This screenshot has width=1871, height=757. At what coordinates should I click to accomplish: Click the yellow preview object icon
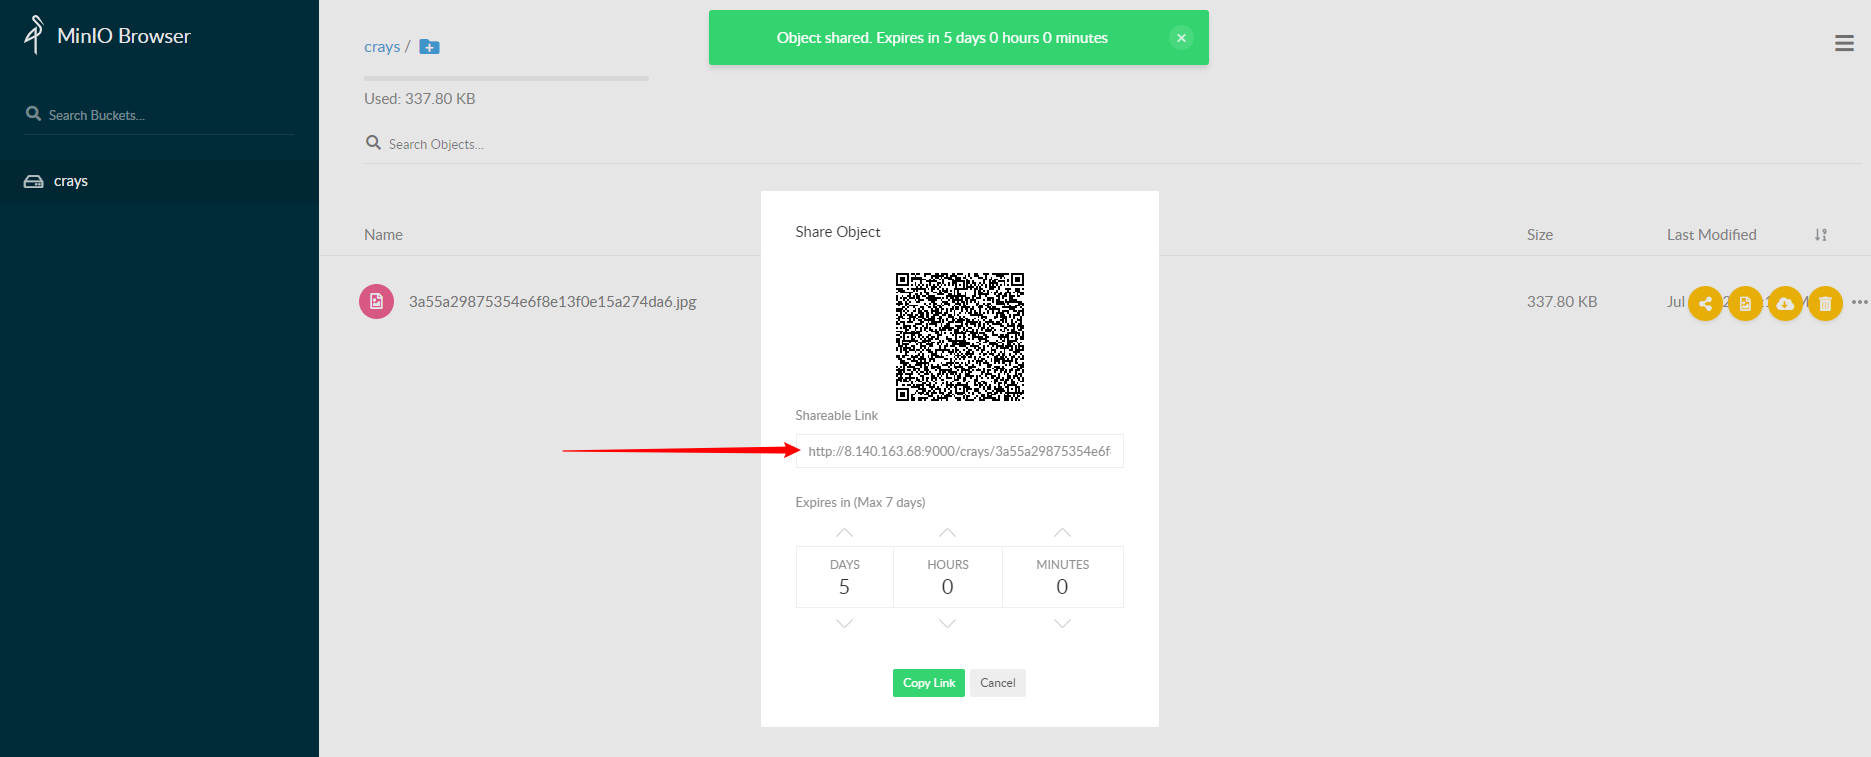pos(1745,303)
